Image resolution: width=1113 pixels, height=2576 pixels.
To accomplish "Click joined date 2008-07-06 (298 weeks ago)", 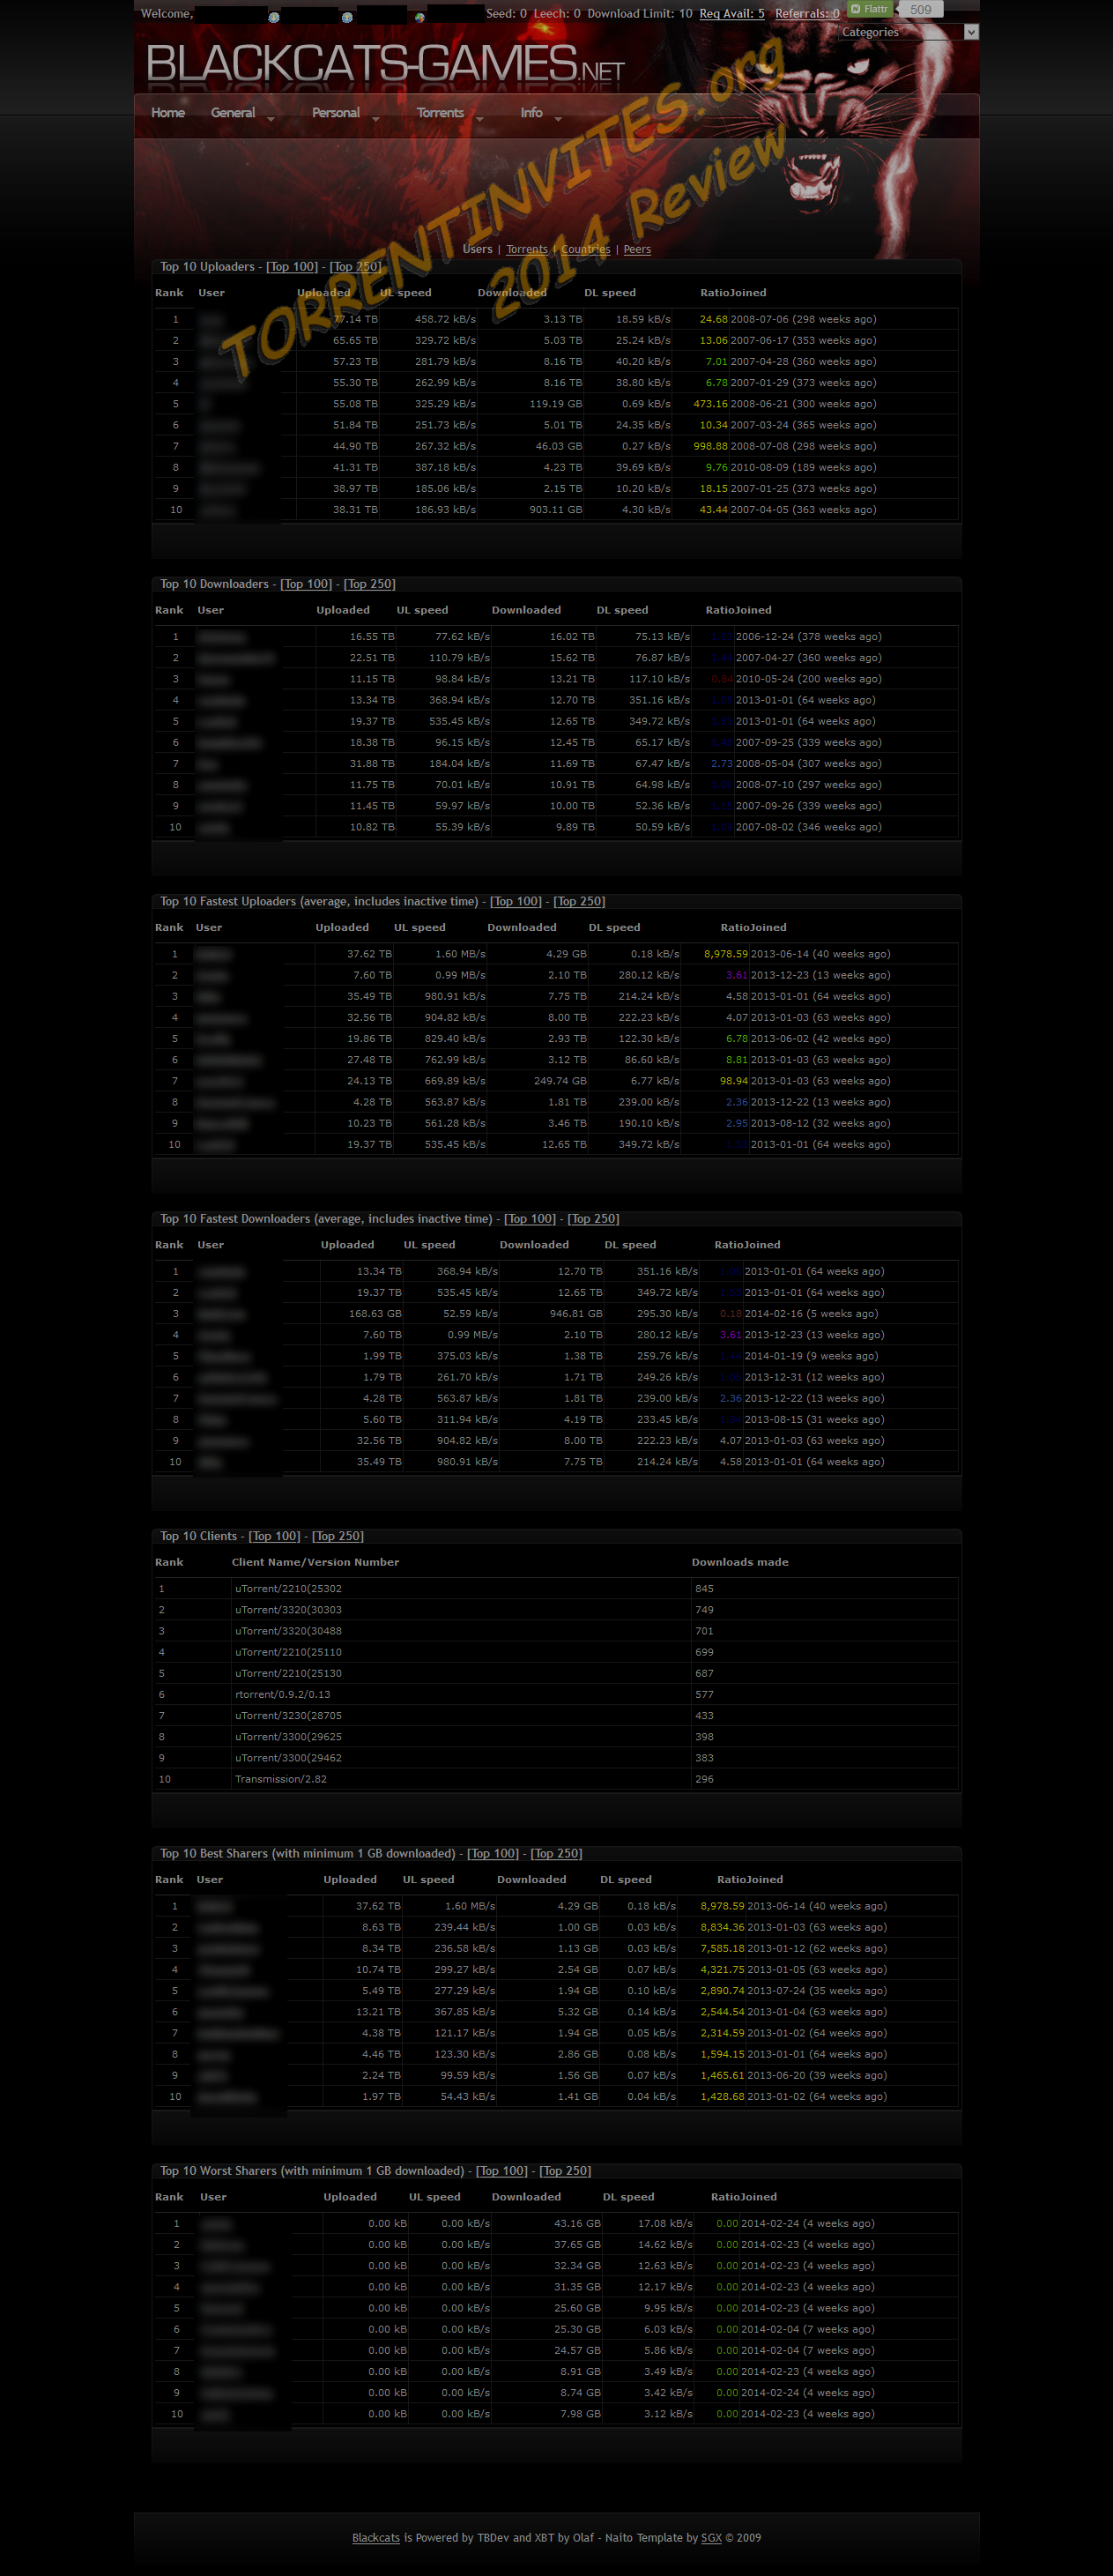I will click(x=803, y=319).
